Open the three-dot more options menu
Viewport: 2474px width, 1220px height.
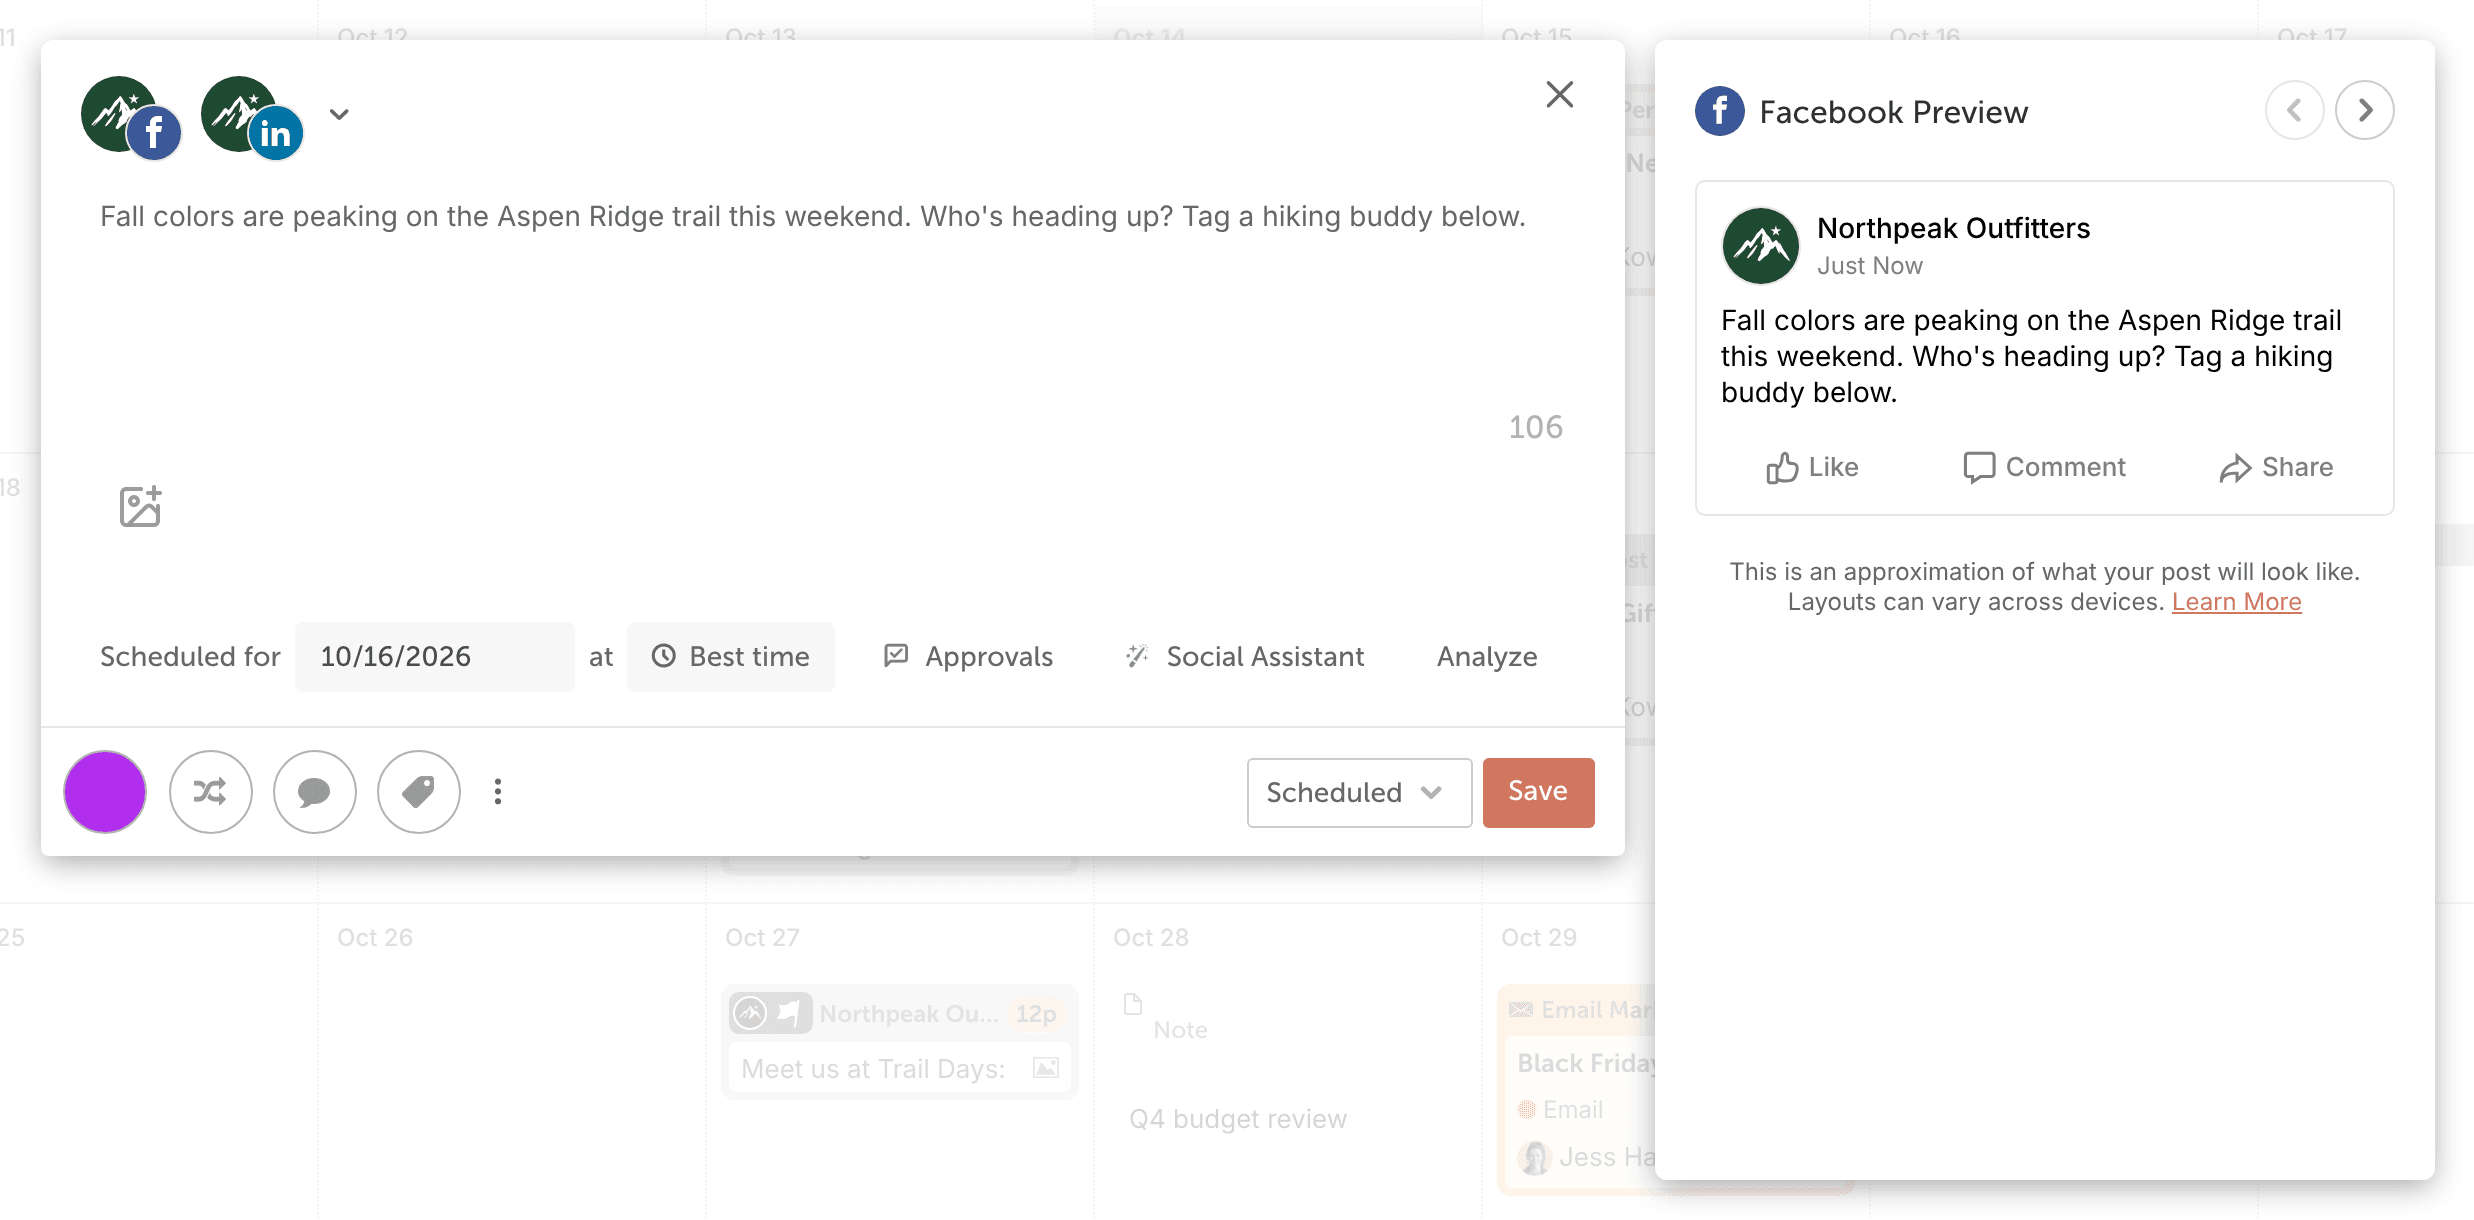498,792
